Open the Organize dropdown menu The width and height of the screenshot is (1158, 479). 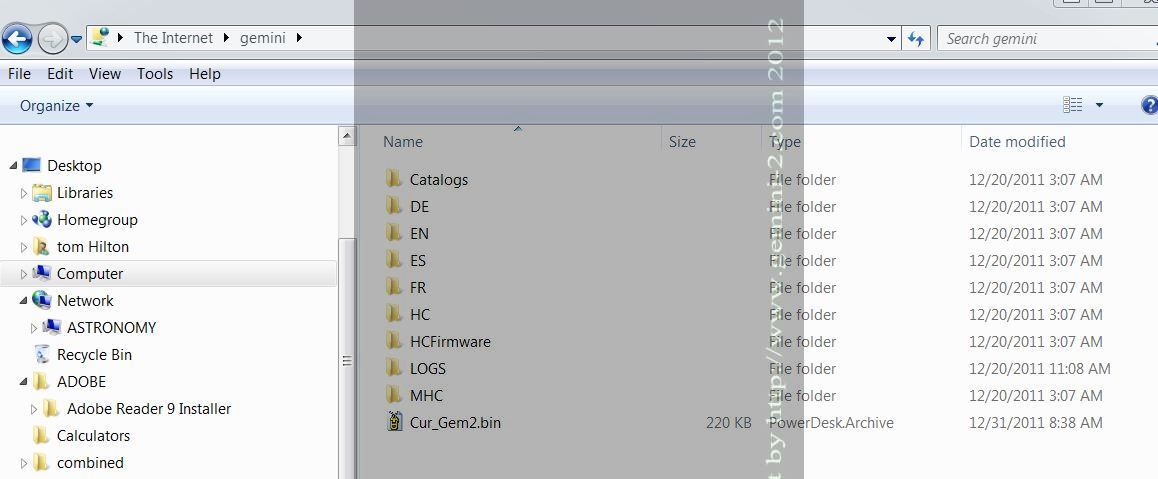click(56, 106)
